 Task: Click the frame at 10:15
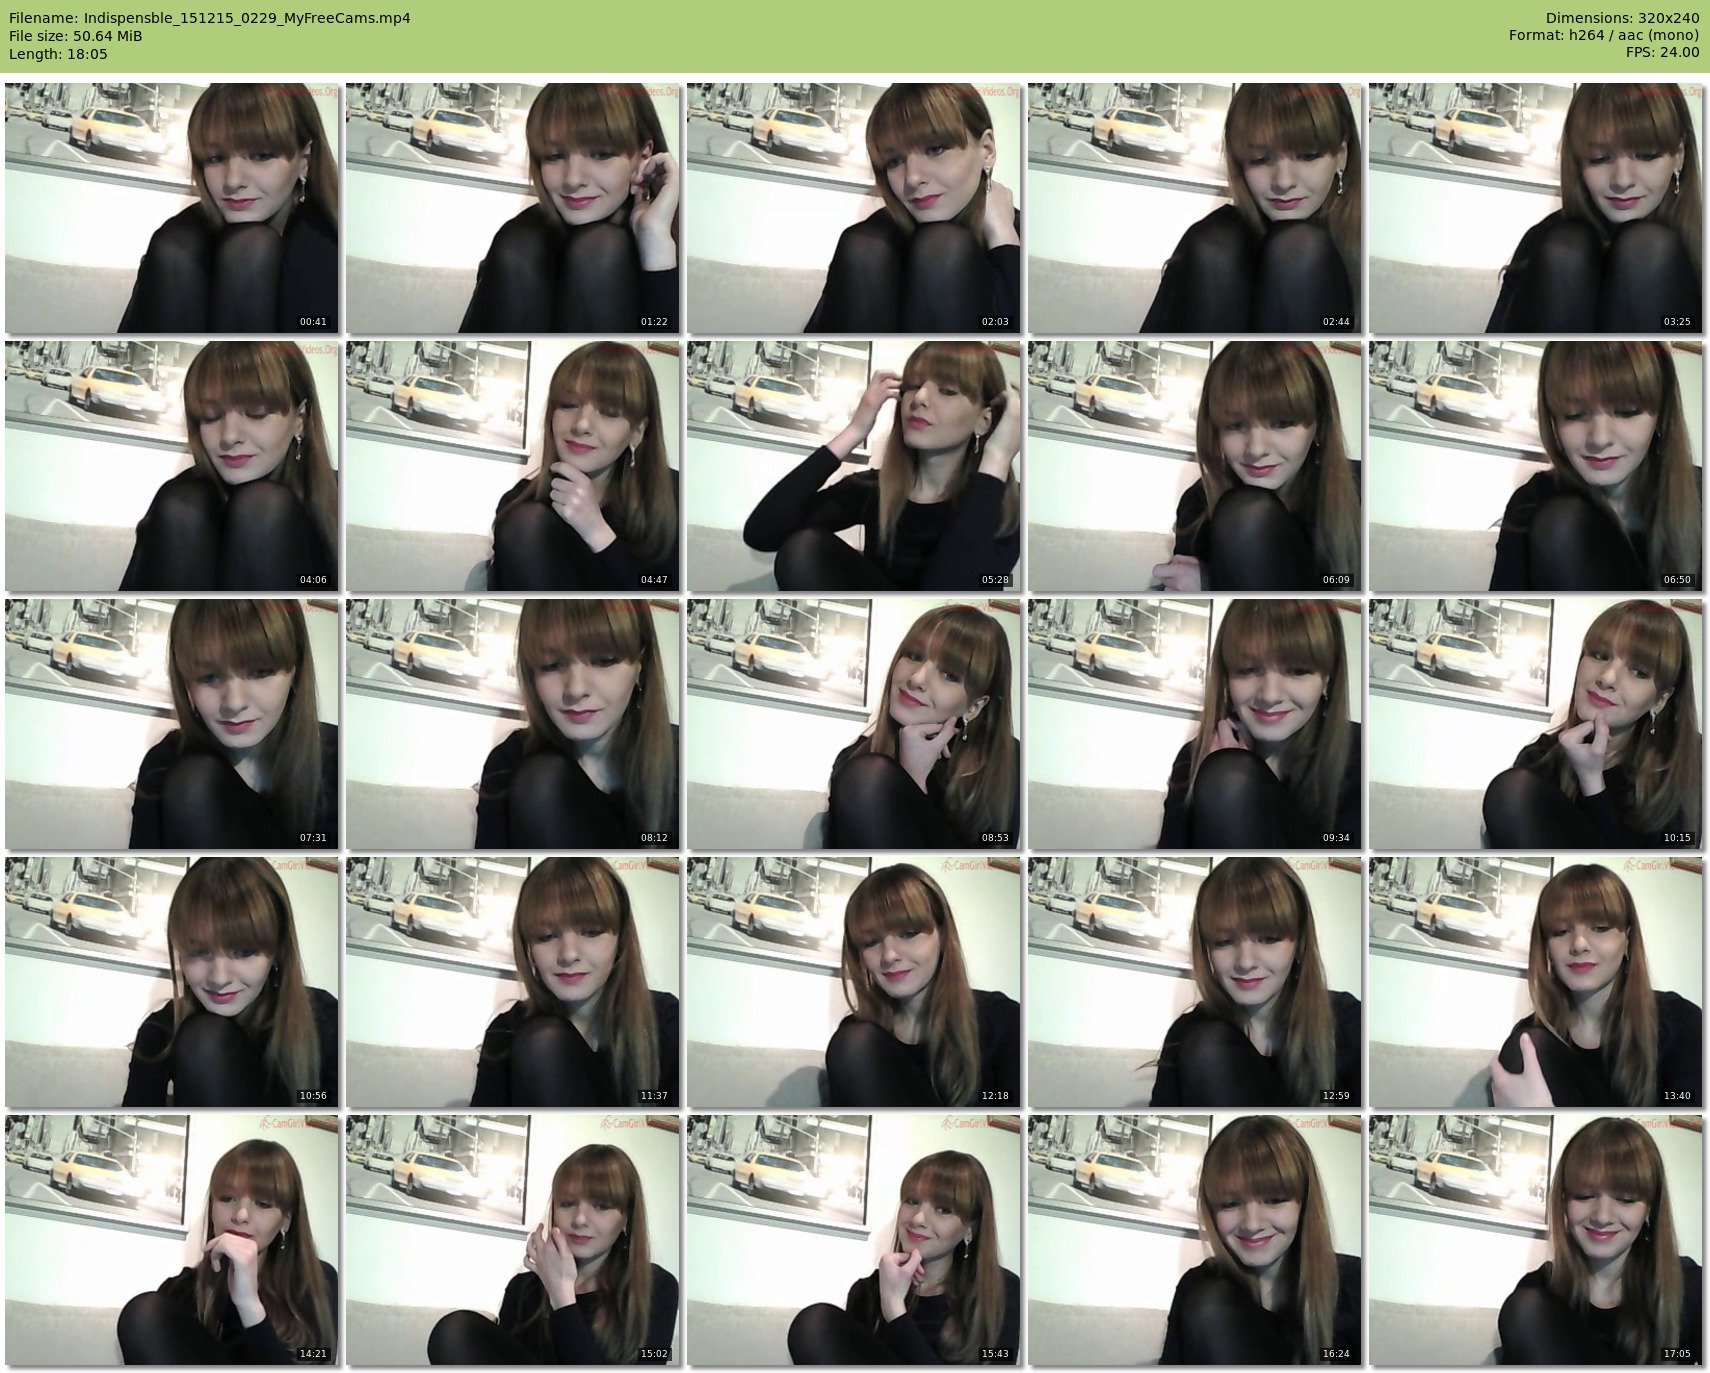pyautogui.click(x=1535, y=724)
